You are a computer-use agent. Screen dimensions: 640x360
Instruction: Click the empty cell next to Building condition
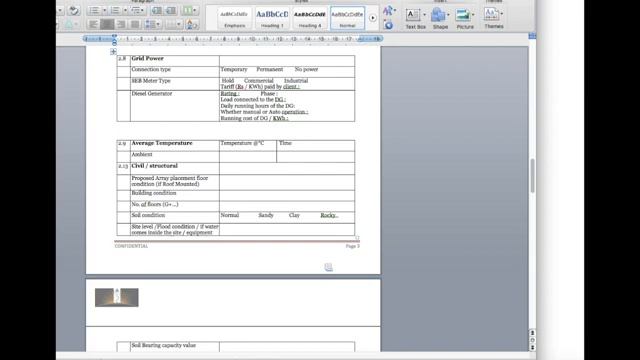coord(287,195)
